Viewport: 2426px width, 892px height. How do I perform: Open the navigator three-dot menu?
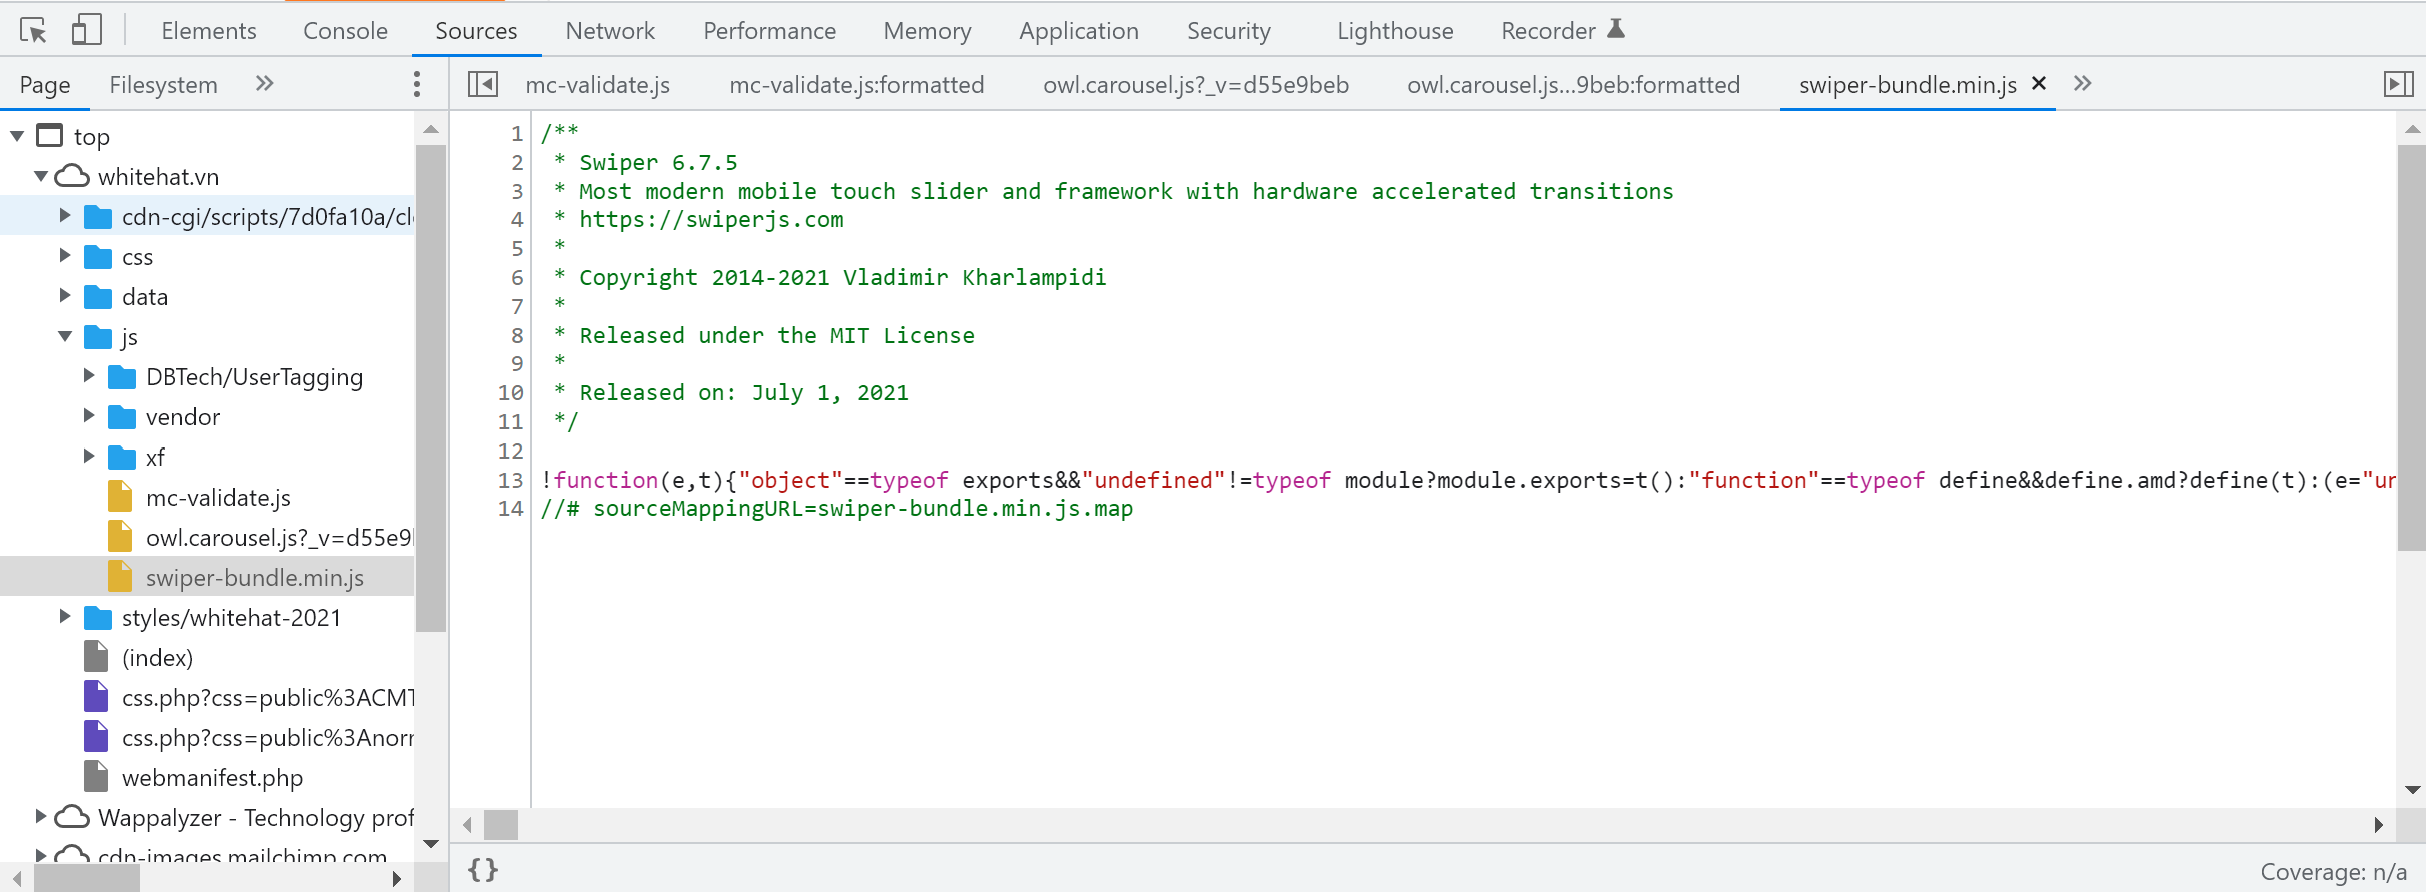pyautogui.click(x=417, y=84)
